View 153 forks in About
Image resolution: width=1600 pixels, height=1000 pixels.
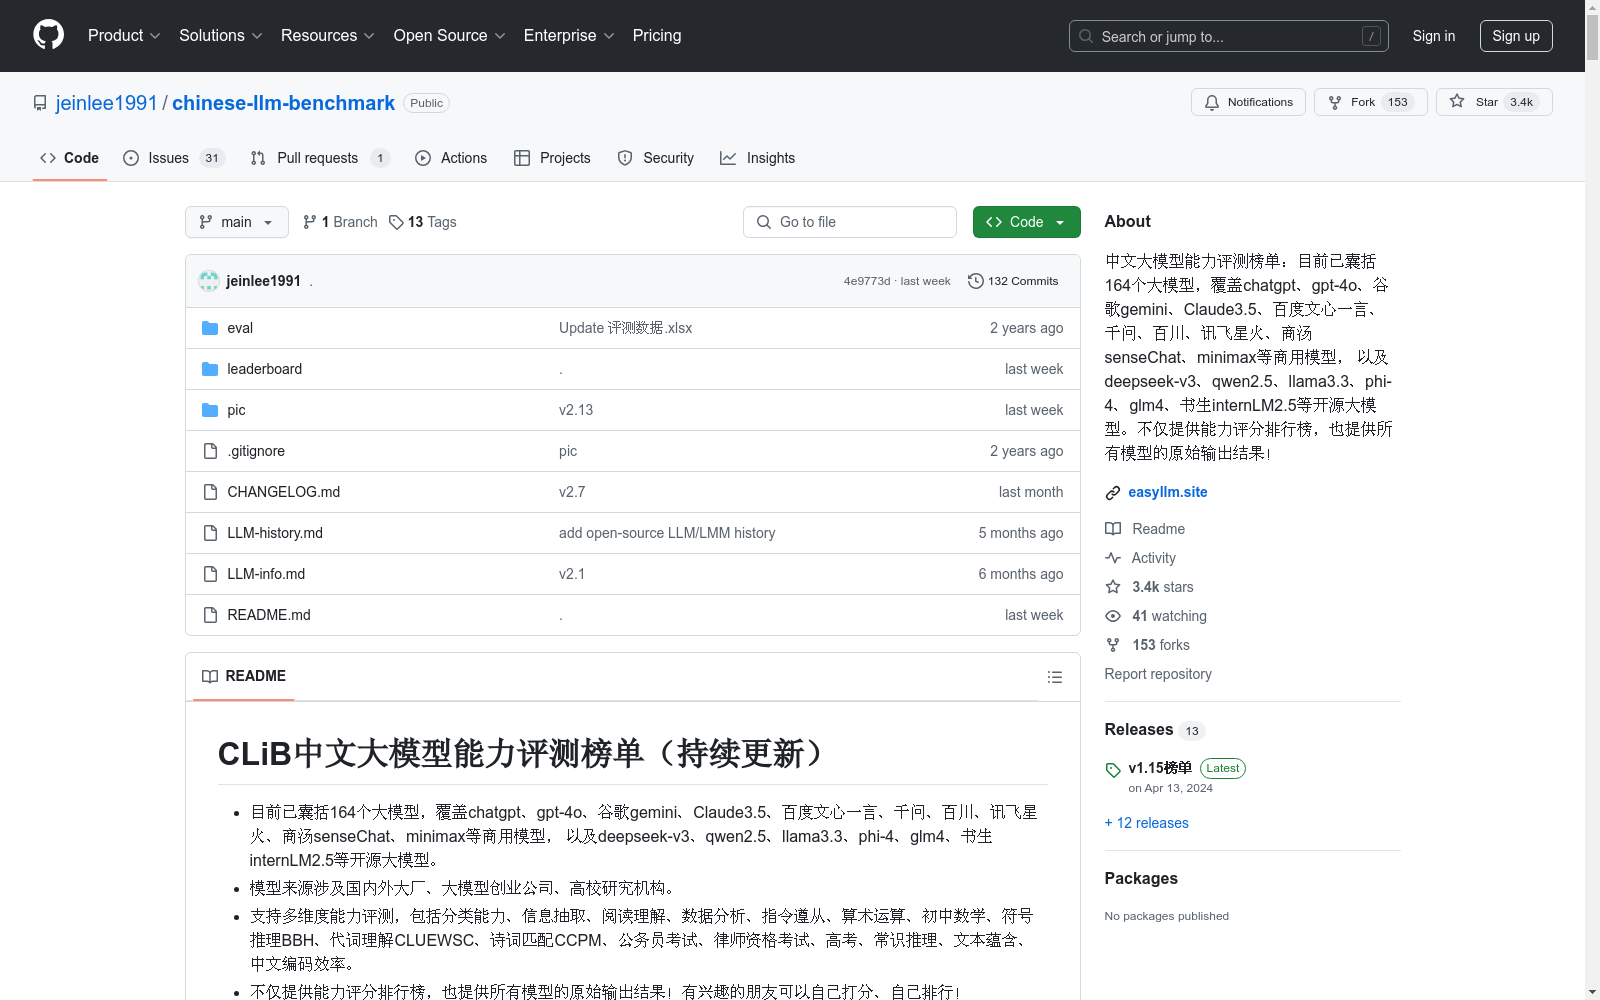[x=1147, y=645]
